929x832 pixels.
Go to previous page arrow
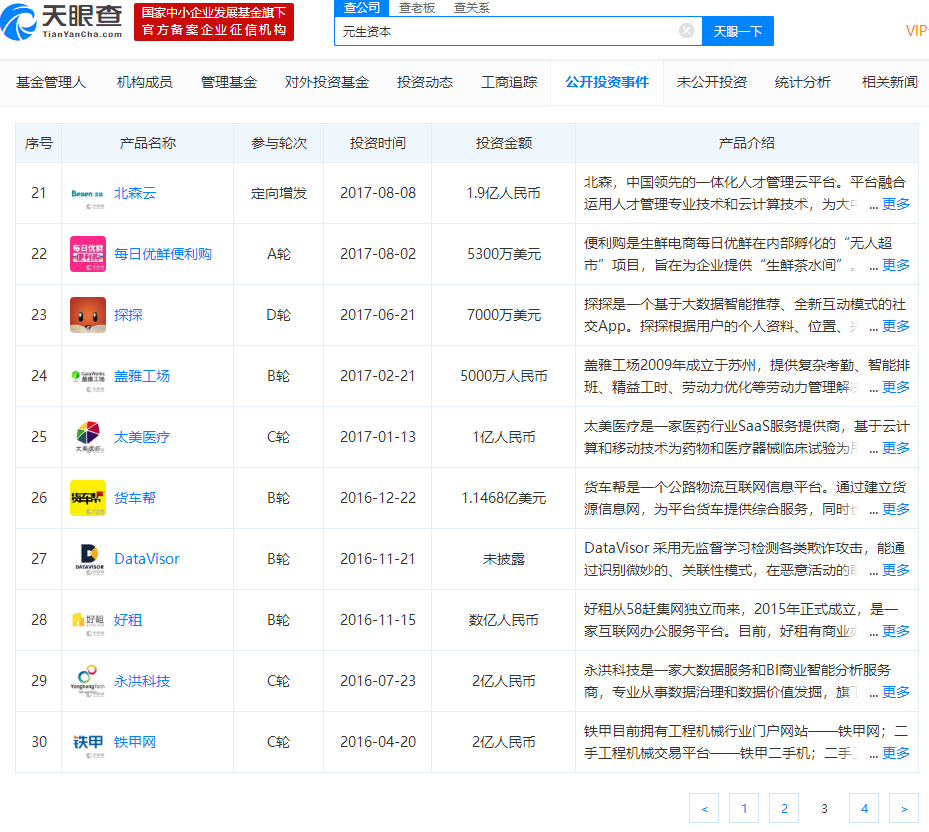(x=704, y=808)
